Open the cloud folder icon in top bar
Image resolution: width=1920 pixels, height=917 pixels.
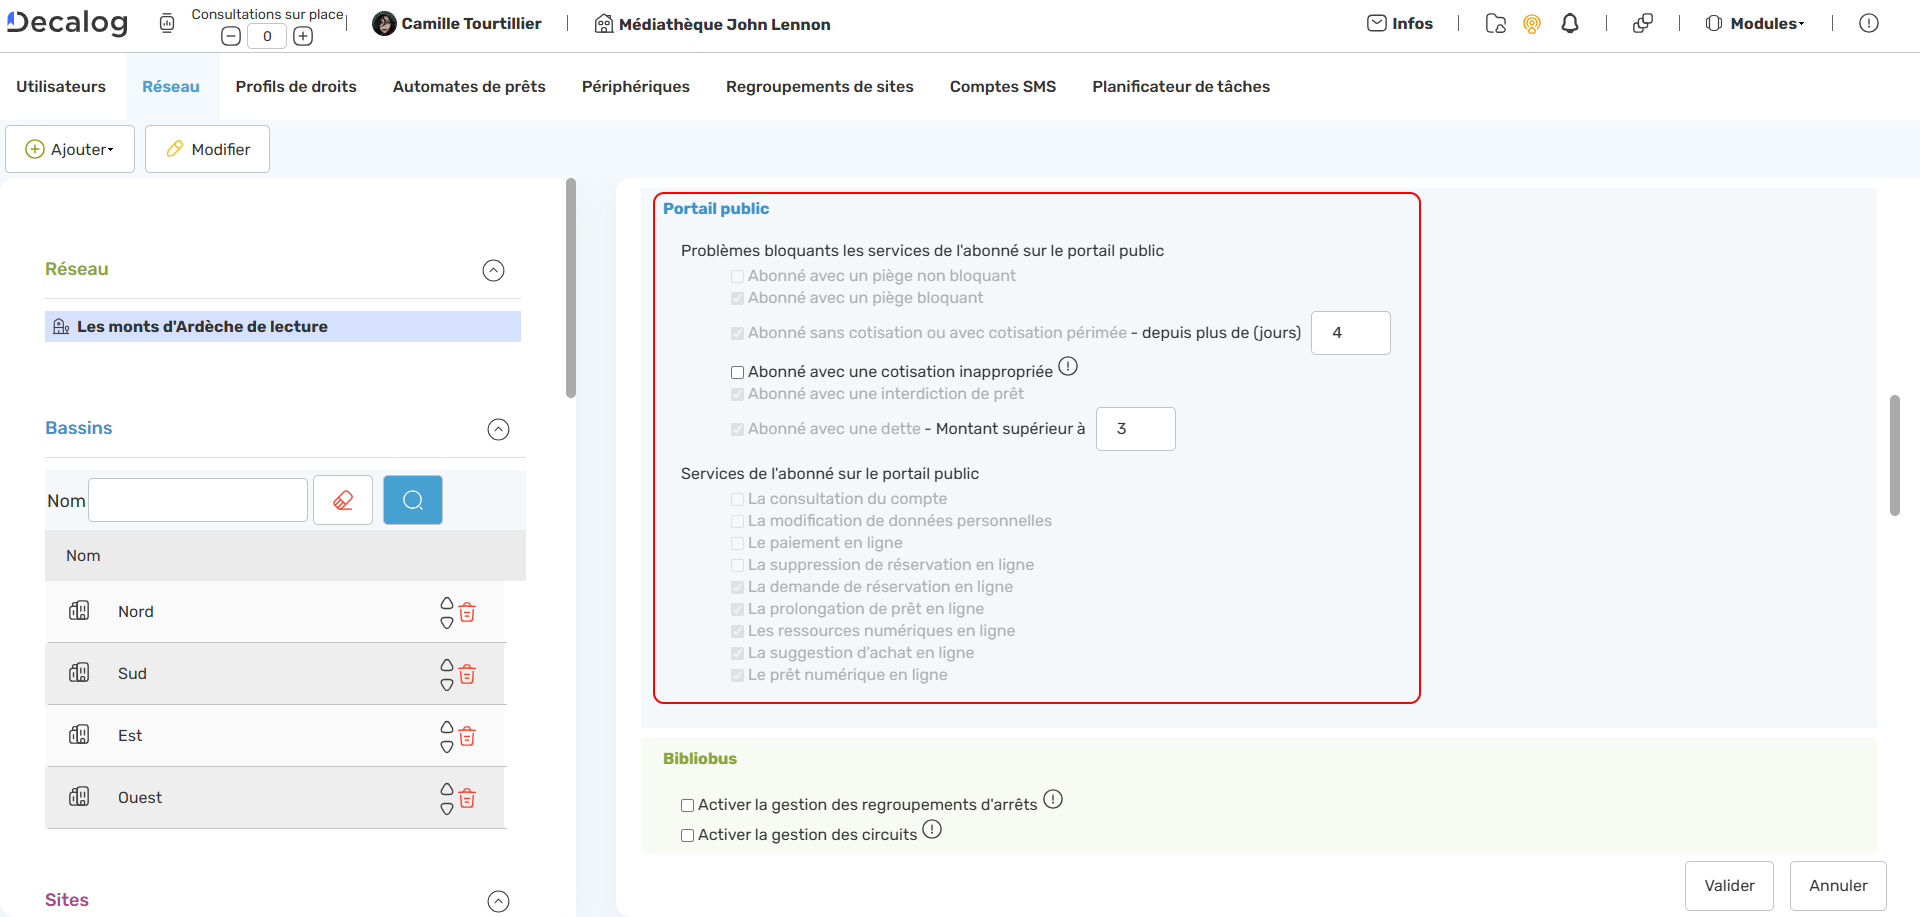[x=1496, y=23]
